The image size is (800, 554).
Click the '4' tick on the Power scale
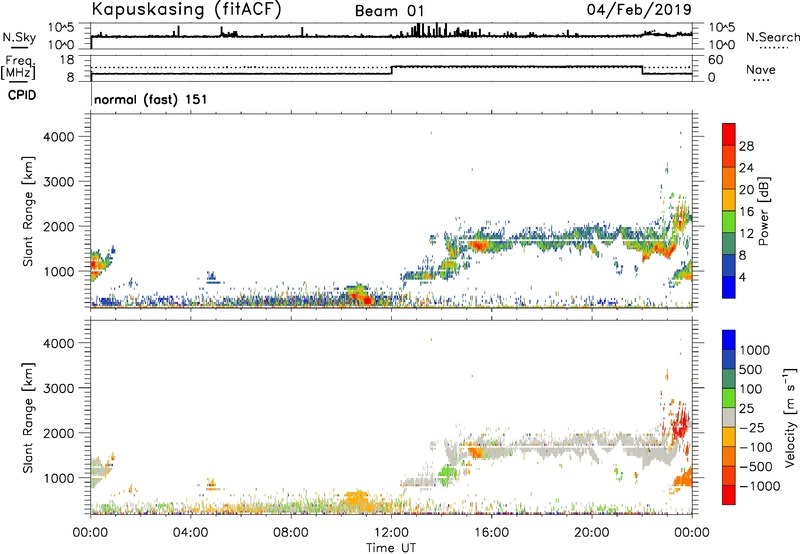pos(743,278)
